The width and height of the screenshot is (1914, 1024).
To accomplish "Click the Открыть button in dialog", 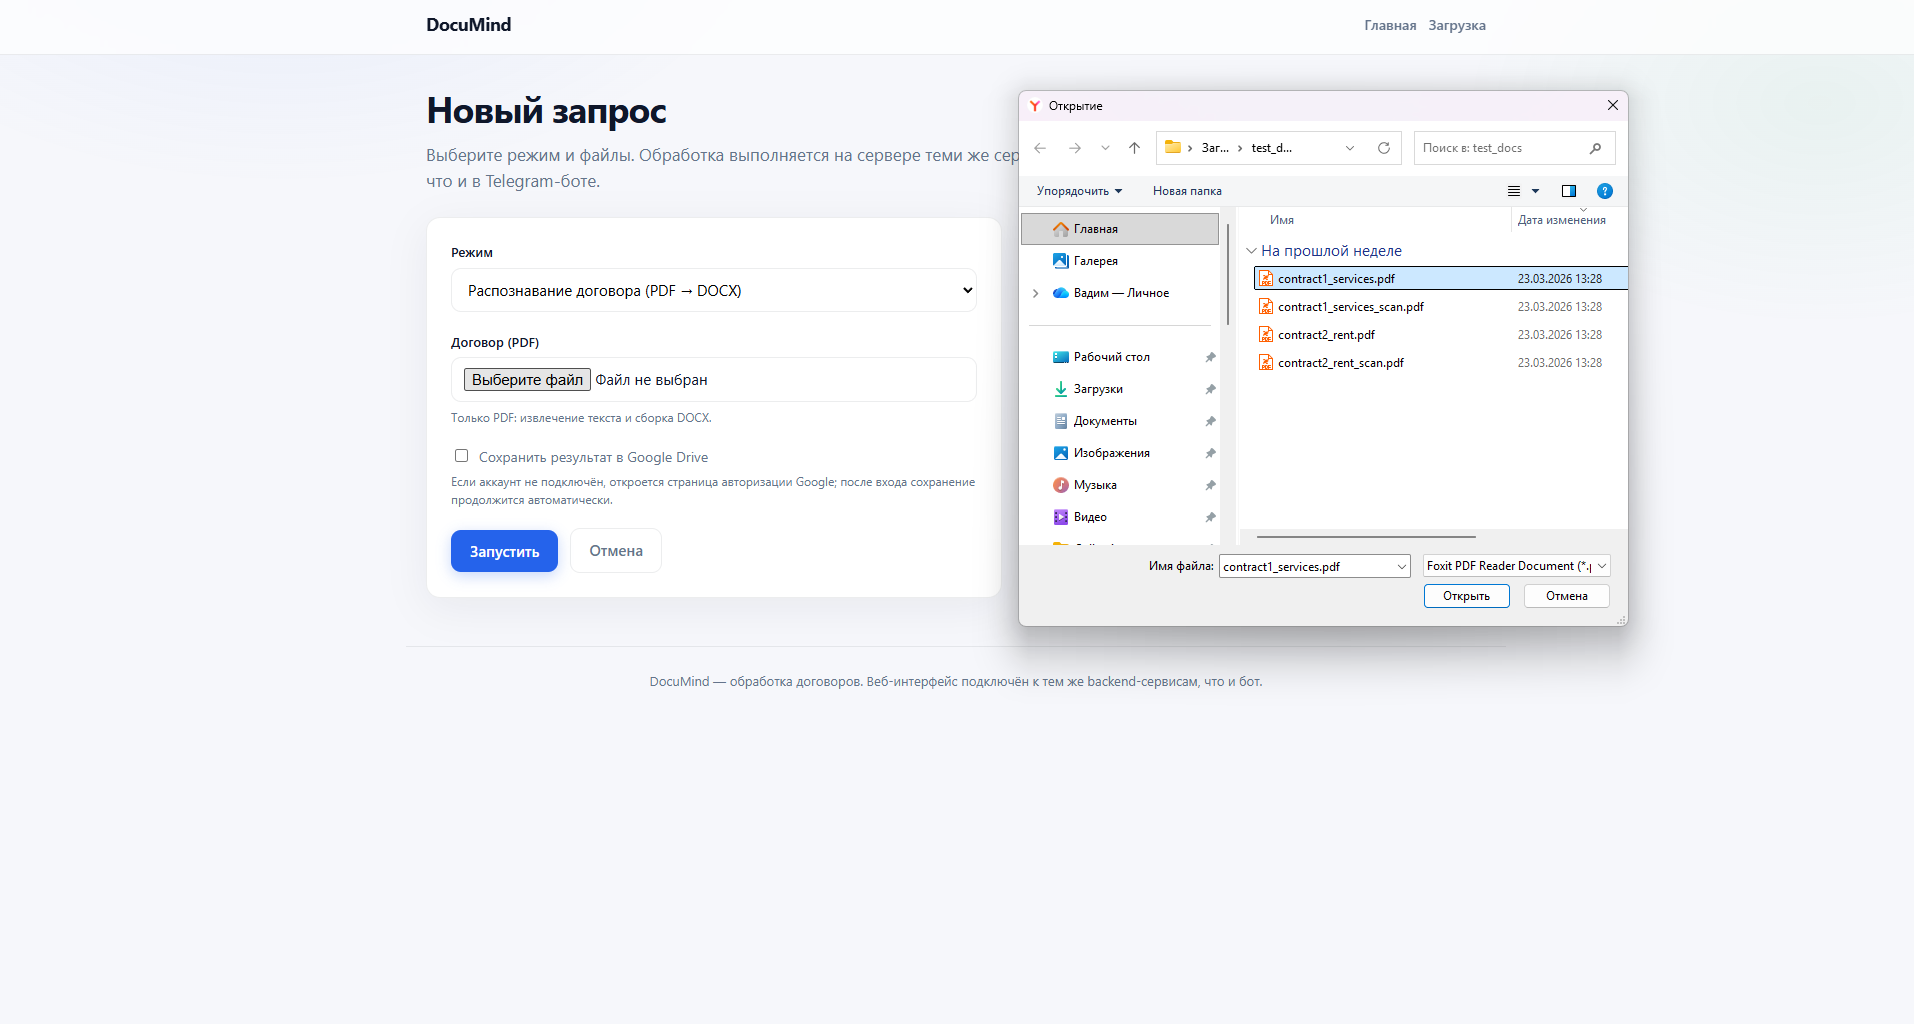I will 1466,596.
